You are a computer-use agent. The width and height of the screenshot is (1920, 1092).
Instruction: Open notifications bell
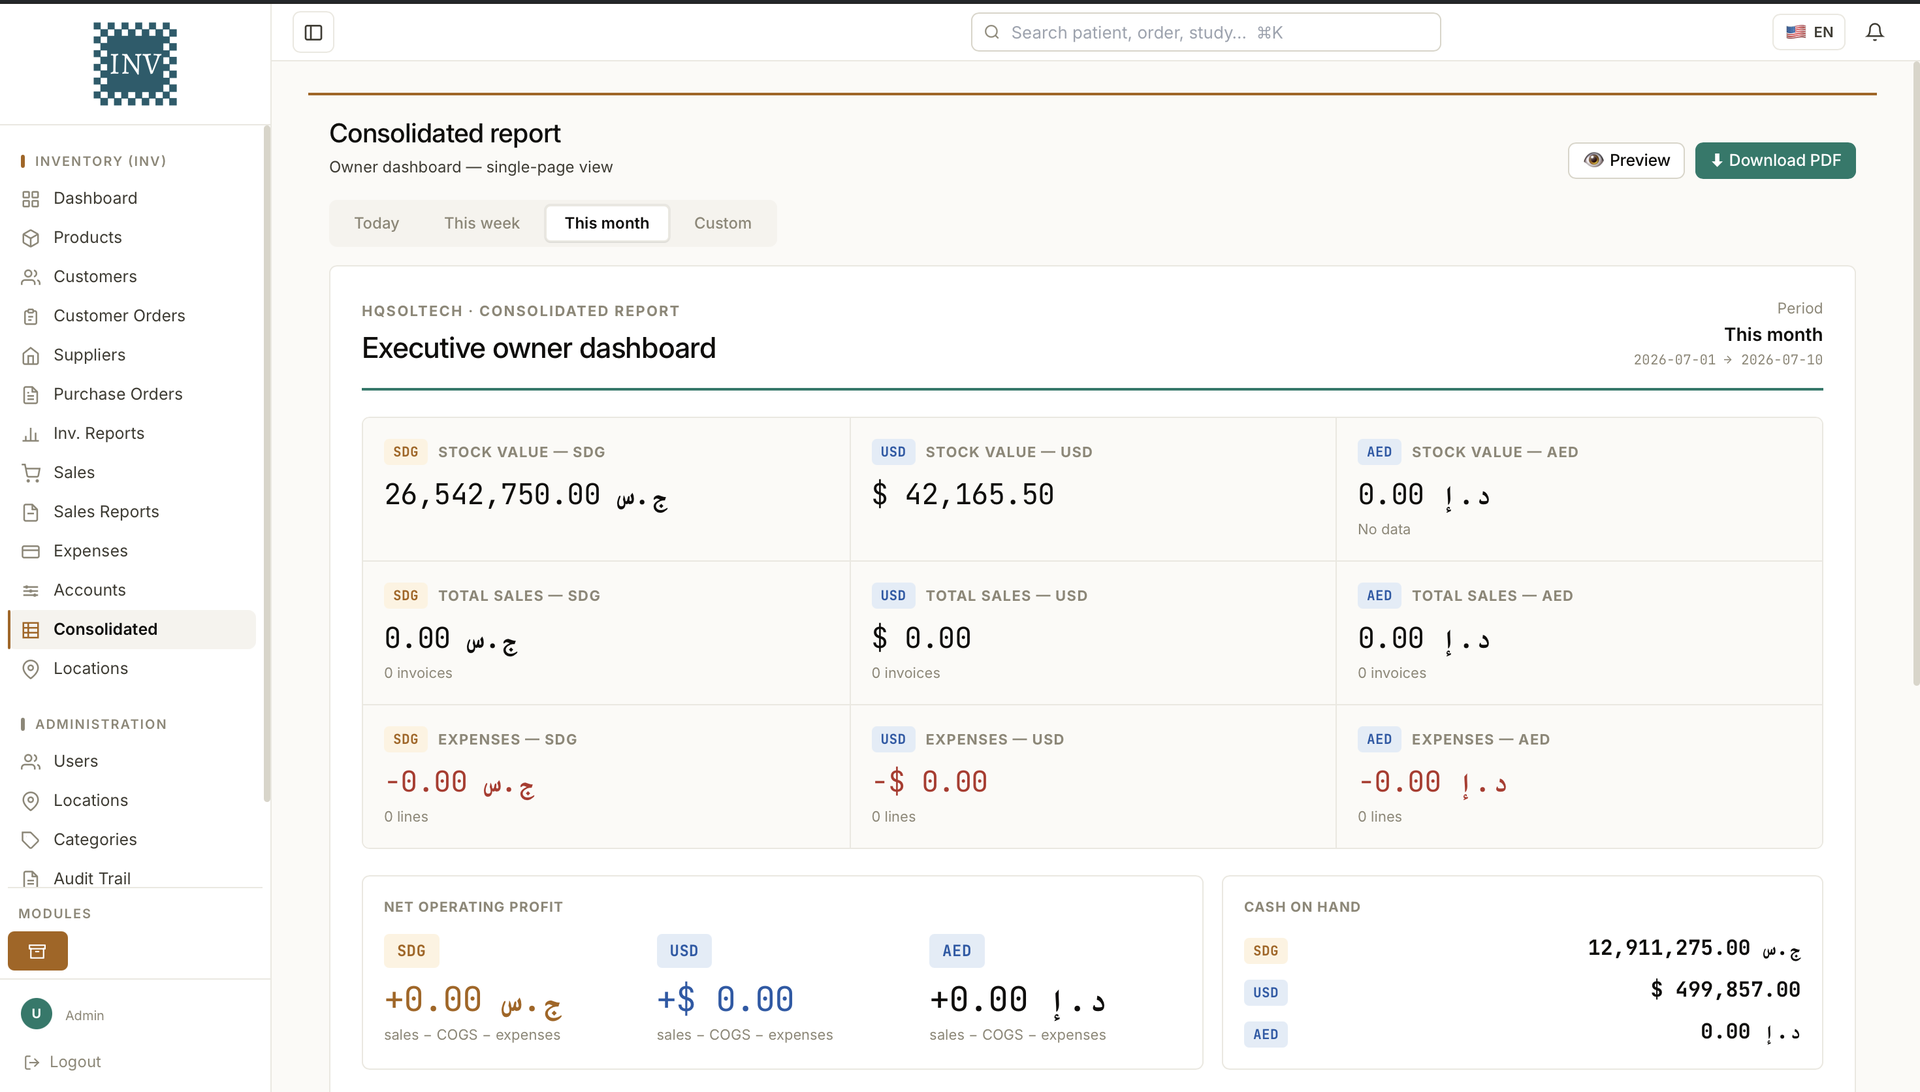pos(1875,32)
